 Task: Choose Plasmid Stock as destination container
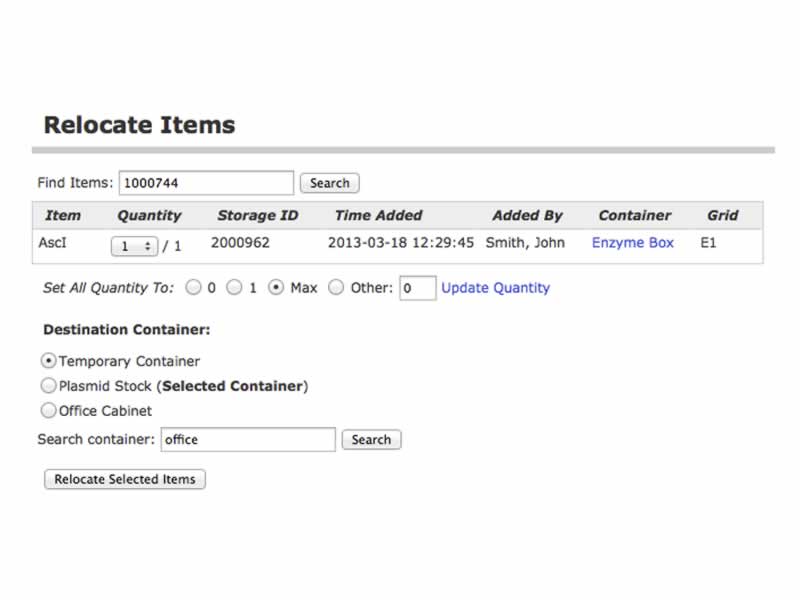click(x=48, y=386)
